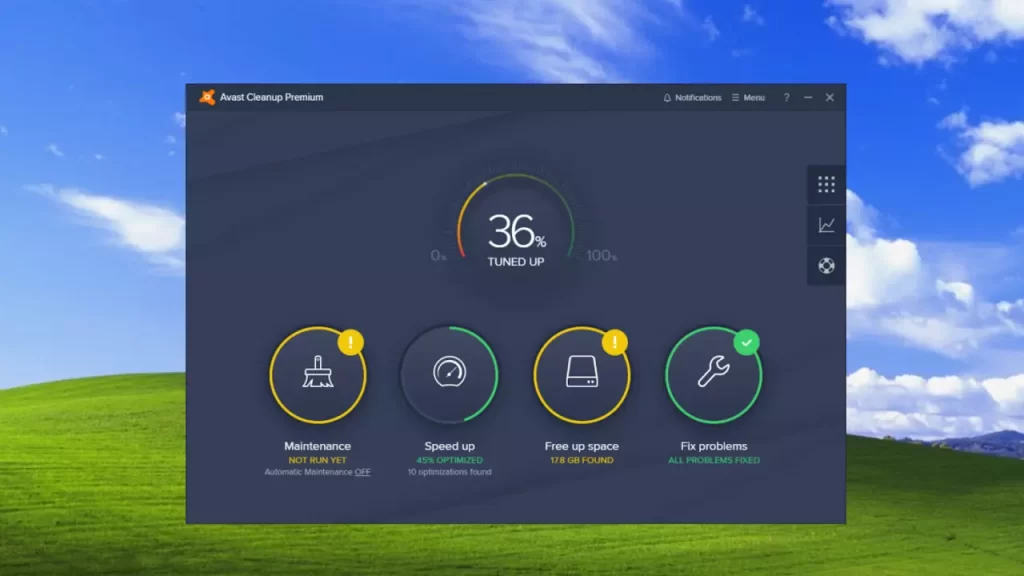Image resolution: width=1024 pixels, height=576 pixels.
Task: Open the Speed up gauge icon
Action: pos(449,374)
